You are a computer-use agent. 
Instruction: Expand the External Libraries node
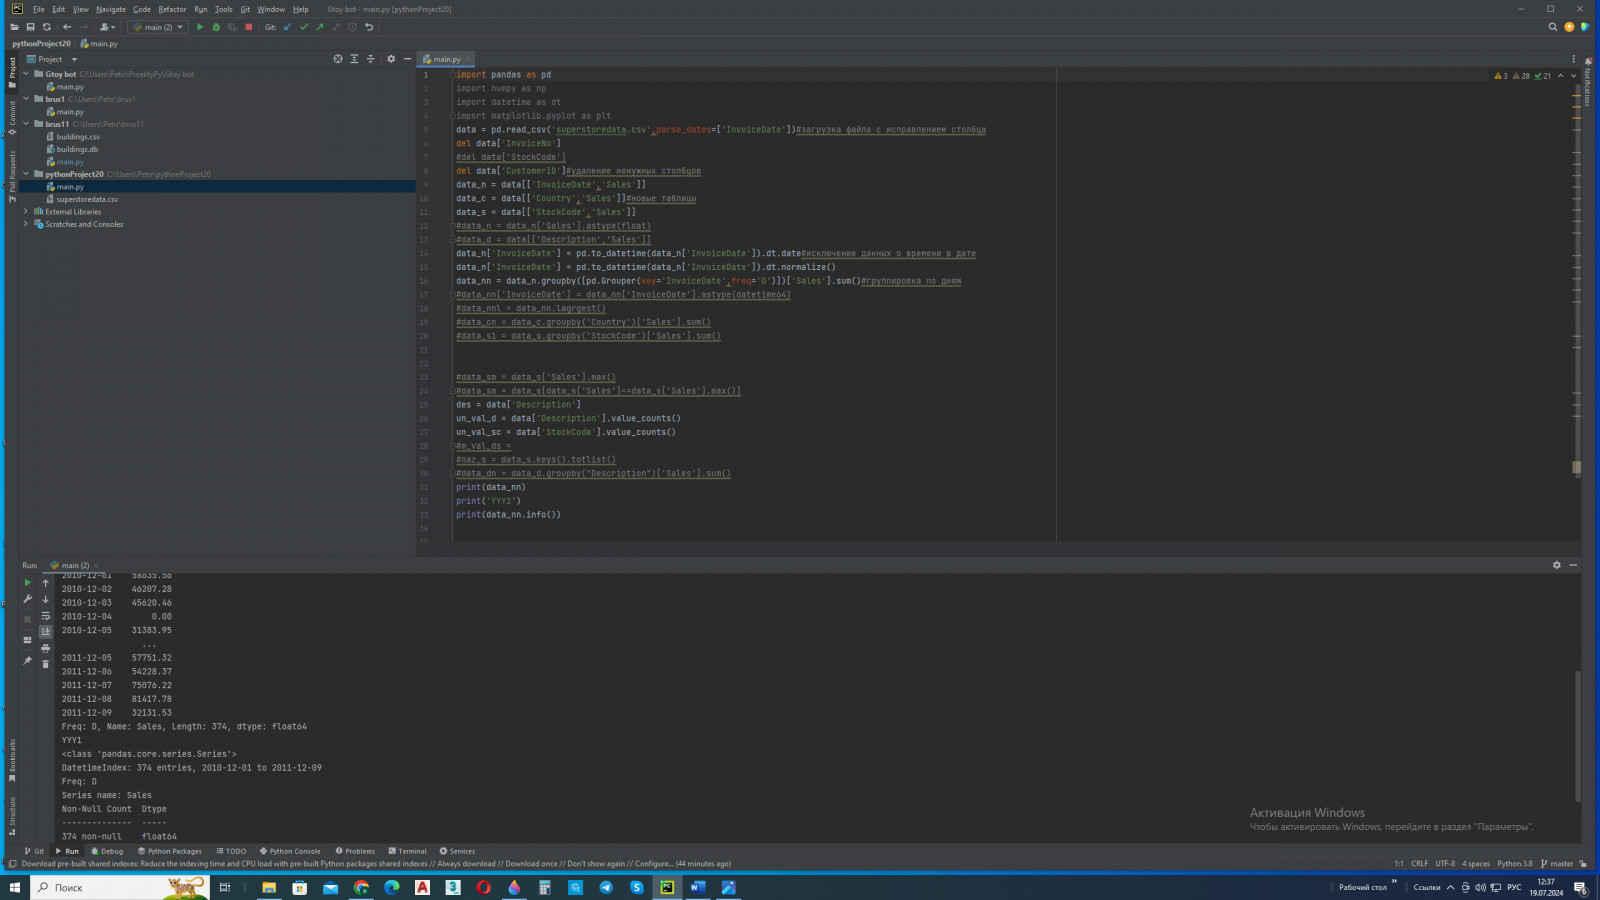coord(26,212)
